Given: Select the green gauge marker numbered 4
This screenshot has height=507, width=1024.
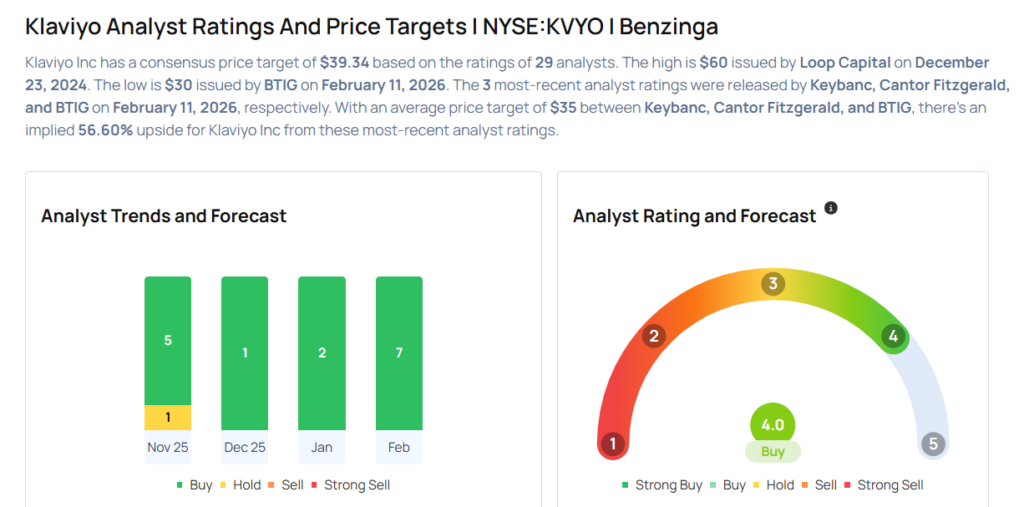Looking at the screenshot, I should 893,336.
